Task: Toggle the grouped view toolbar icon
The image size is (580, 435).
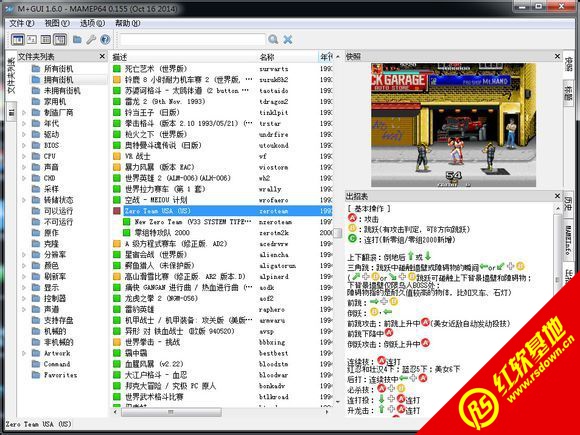Action: [x=60, y=39]
